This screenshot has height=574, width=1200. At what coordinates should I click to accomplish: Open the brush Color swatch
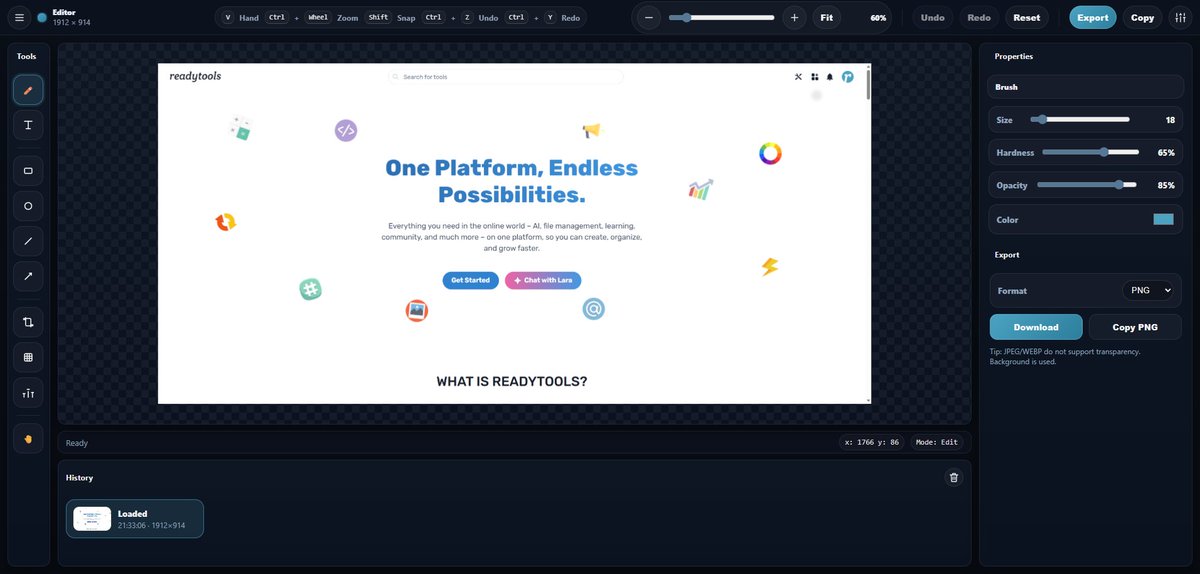click(1163, 219)
